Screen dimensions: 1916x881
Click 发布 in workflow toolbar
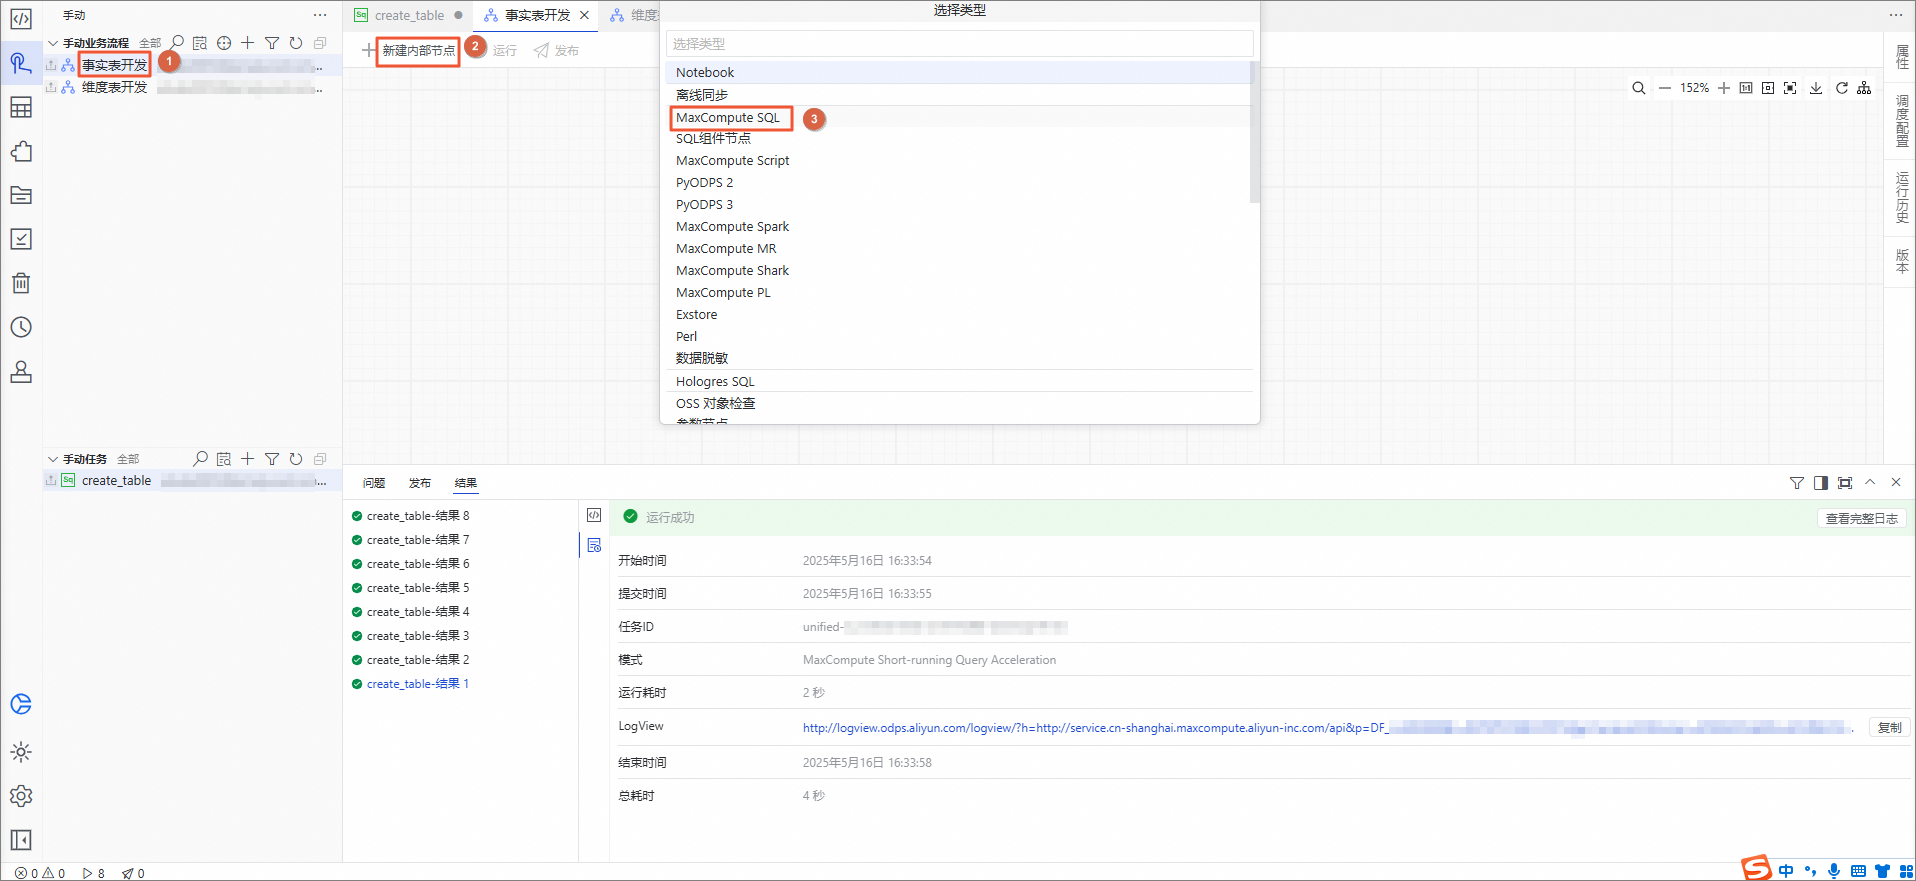[x=557, y=51]
